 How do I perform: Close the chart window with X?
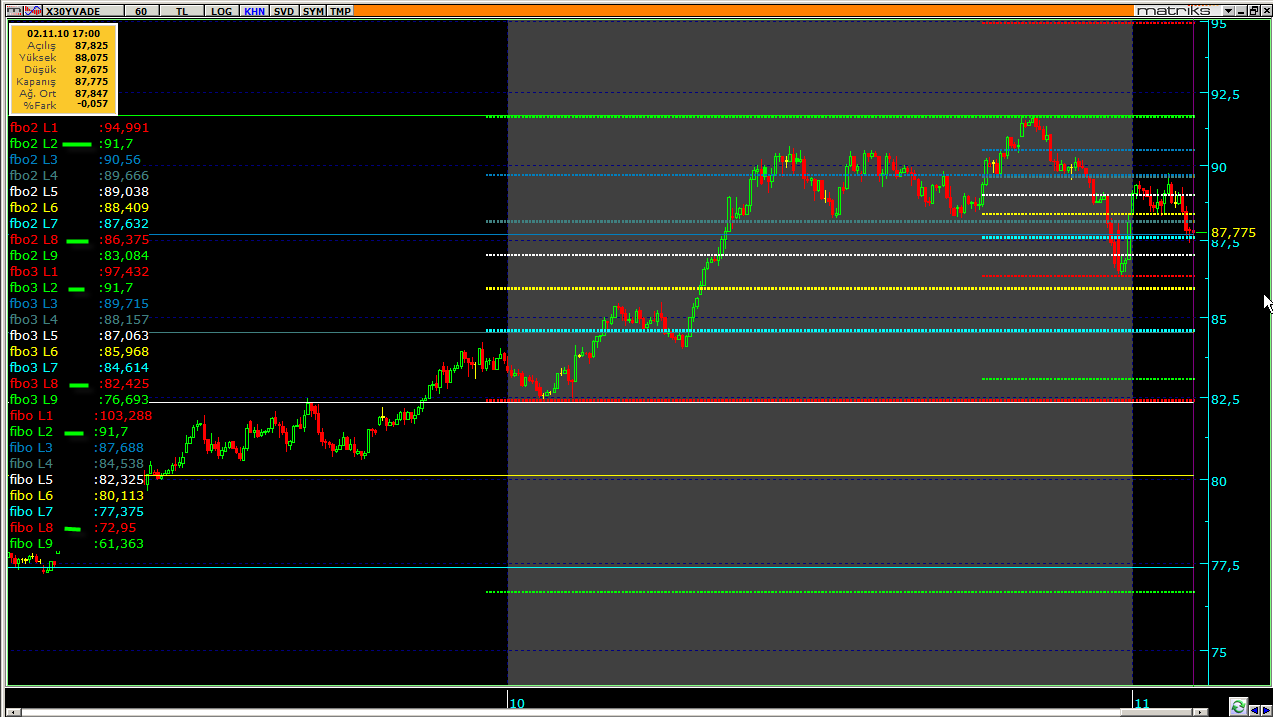1265,10
